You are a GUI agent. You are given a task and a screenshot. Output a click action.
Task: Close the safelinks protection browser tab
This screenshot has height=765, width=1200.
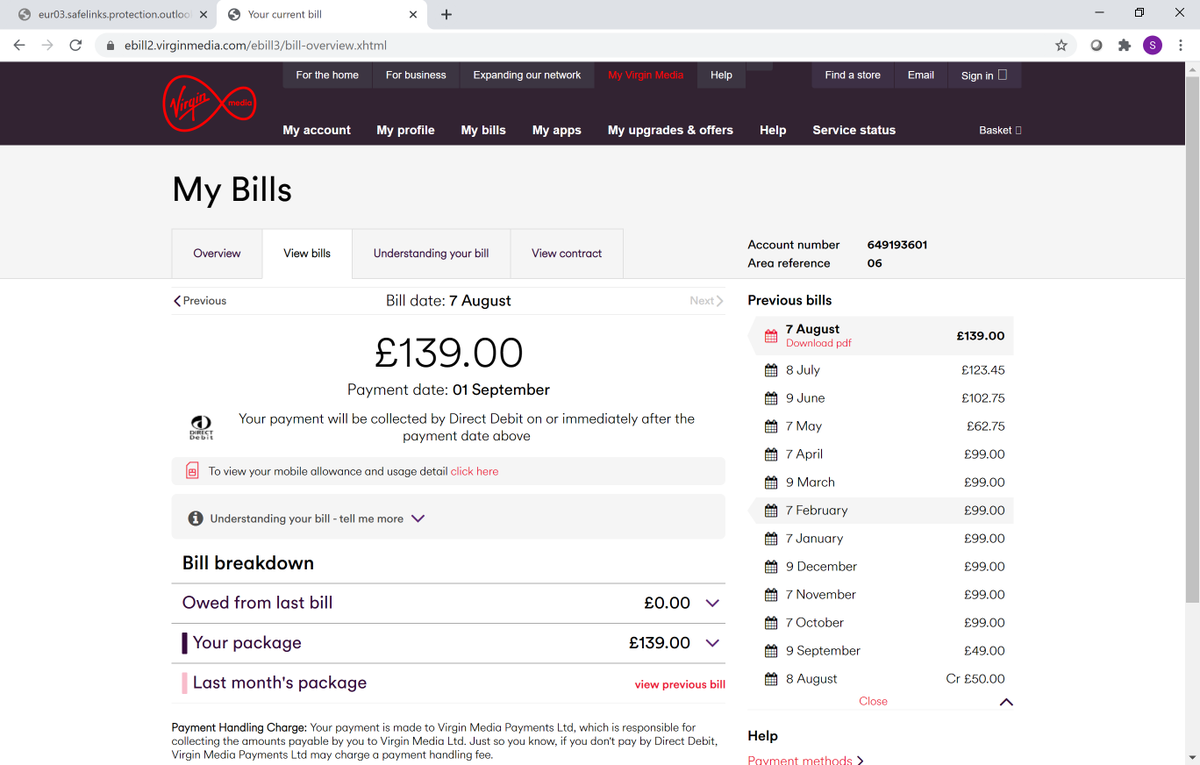pos(203,15)
